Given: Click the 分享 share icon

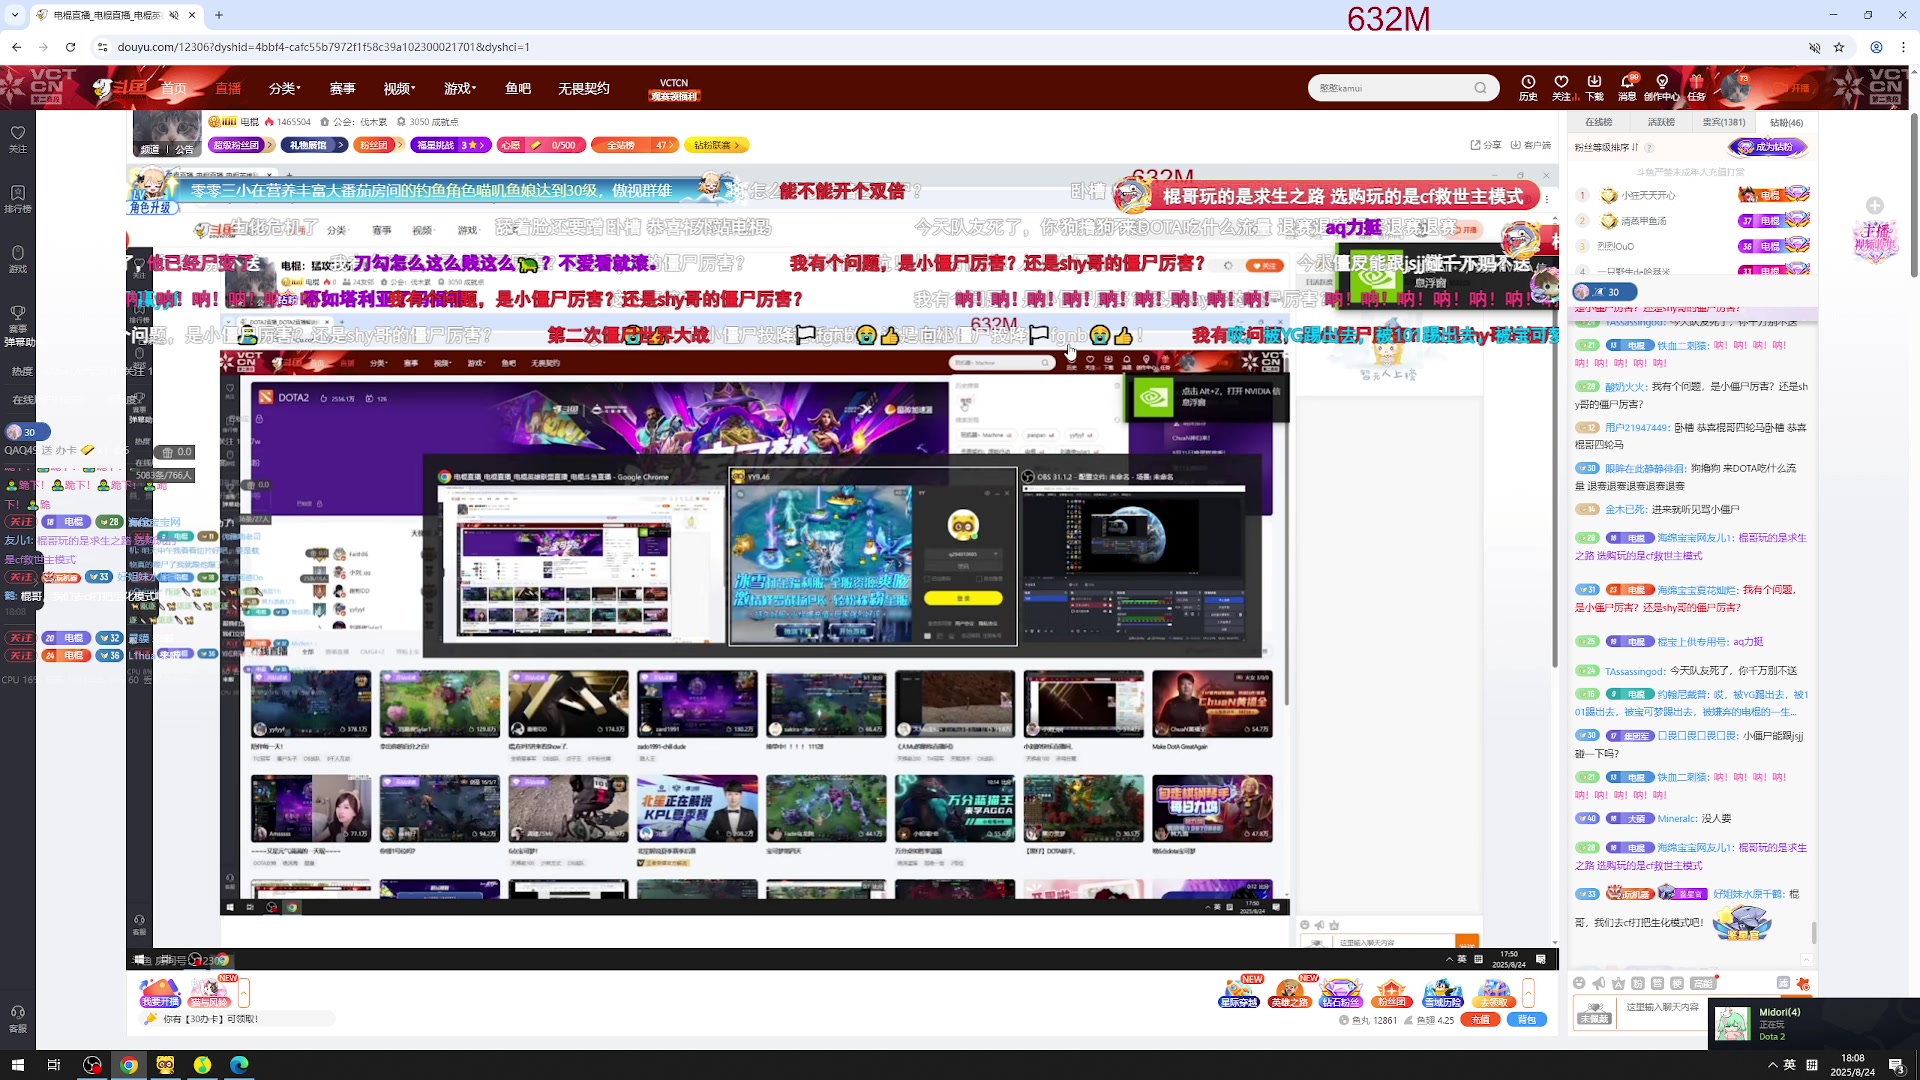Looking at the screenshot, I should point(1486,145).
